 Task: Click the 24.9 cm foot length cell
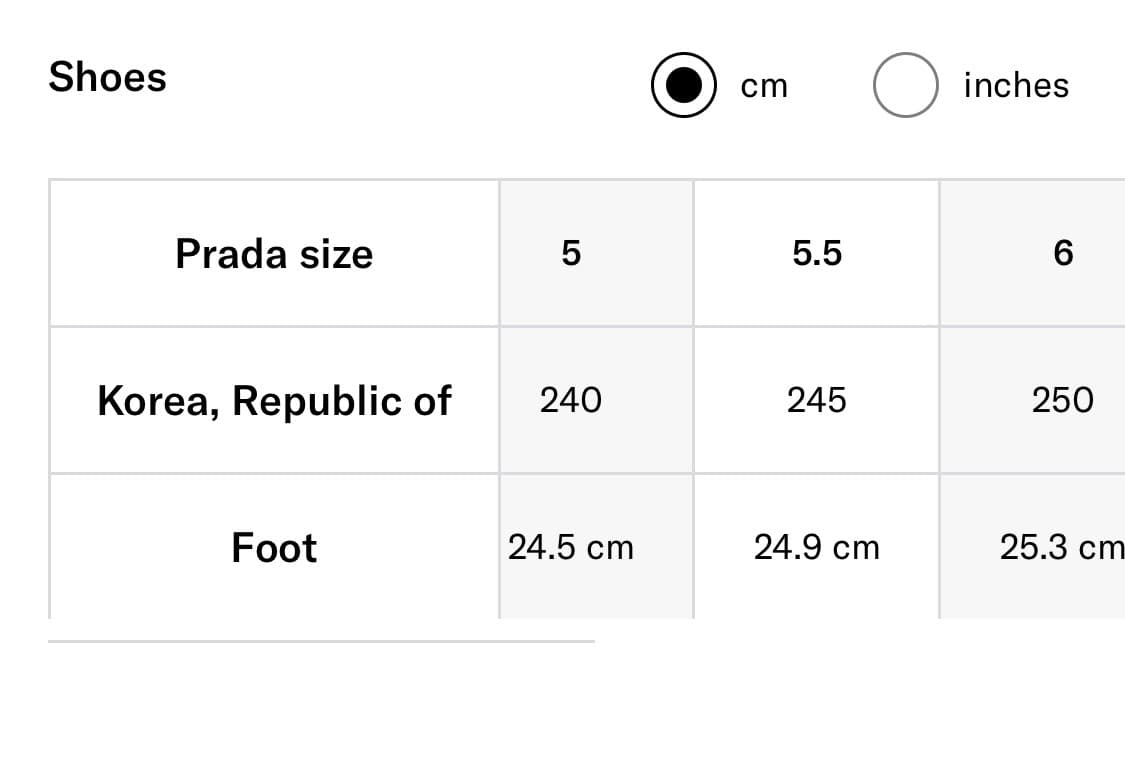pos(816,547)
